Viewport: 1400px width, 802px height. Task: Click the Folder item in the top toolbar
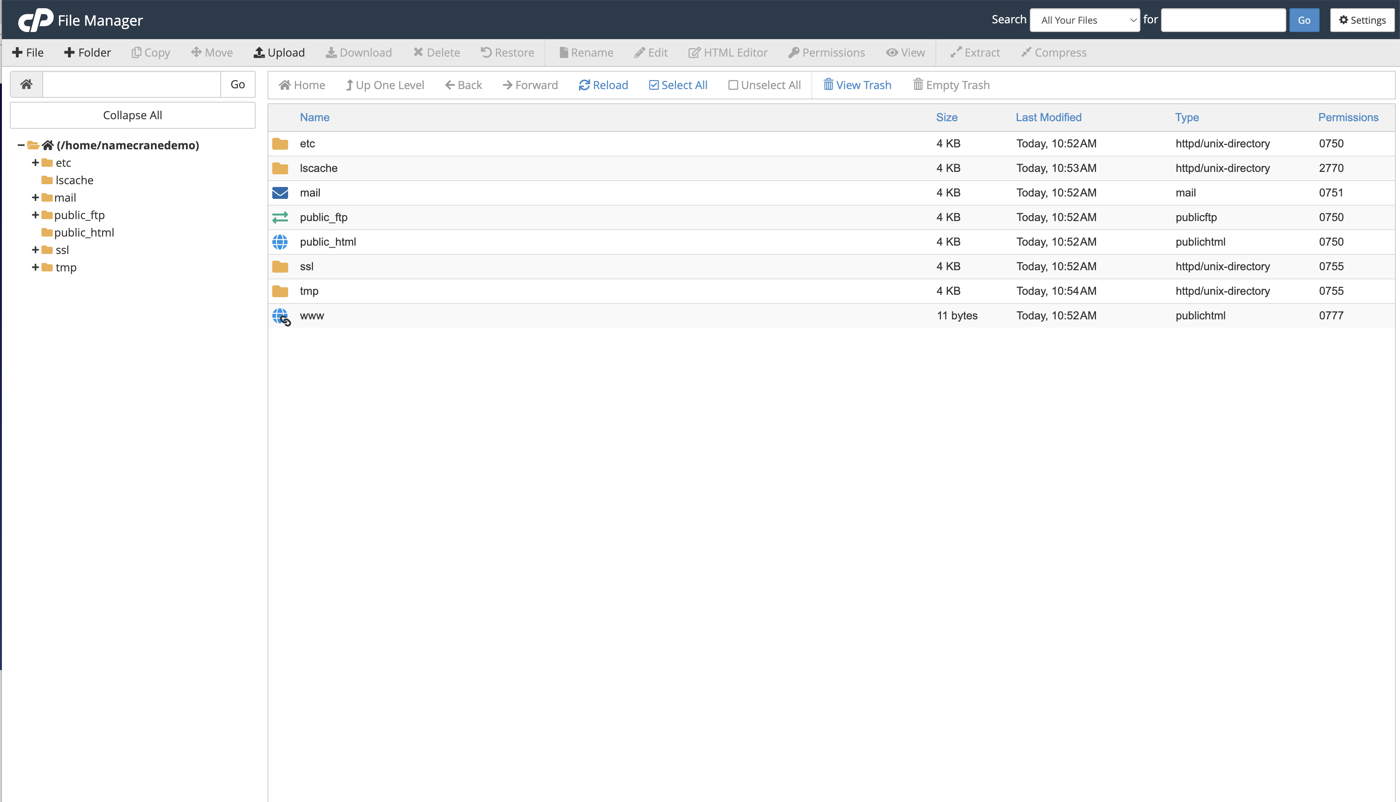click(x=87, y=52)
